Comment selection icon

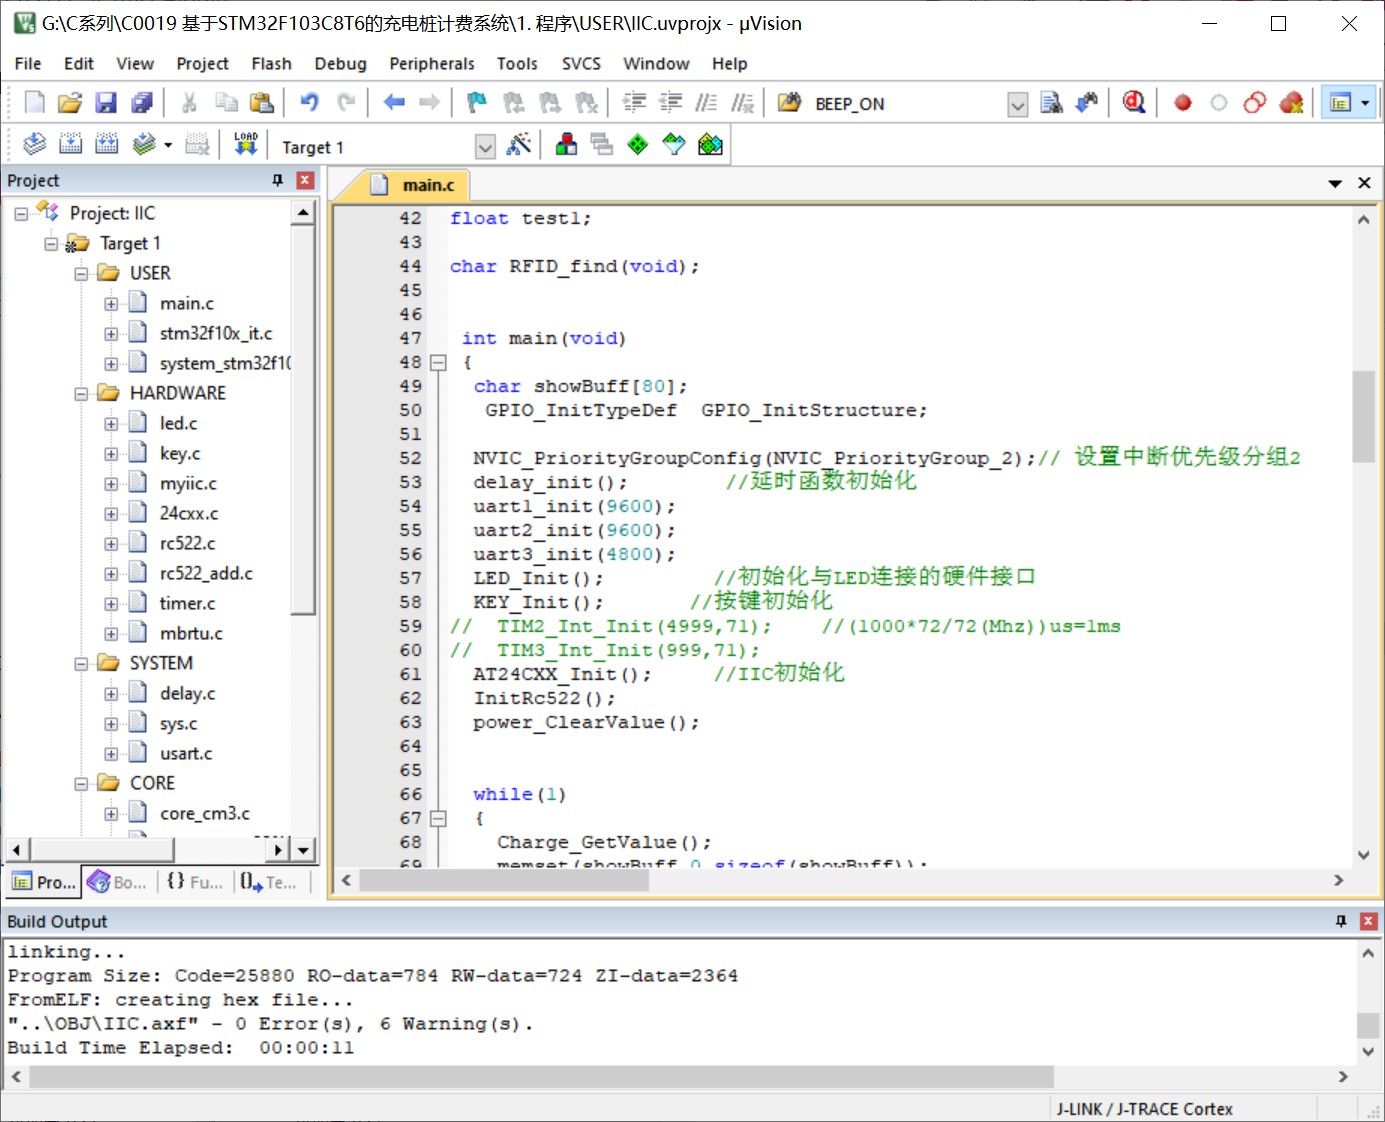pos(706,102)
